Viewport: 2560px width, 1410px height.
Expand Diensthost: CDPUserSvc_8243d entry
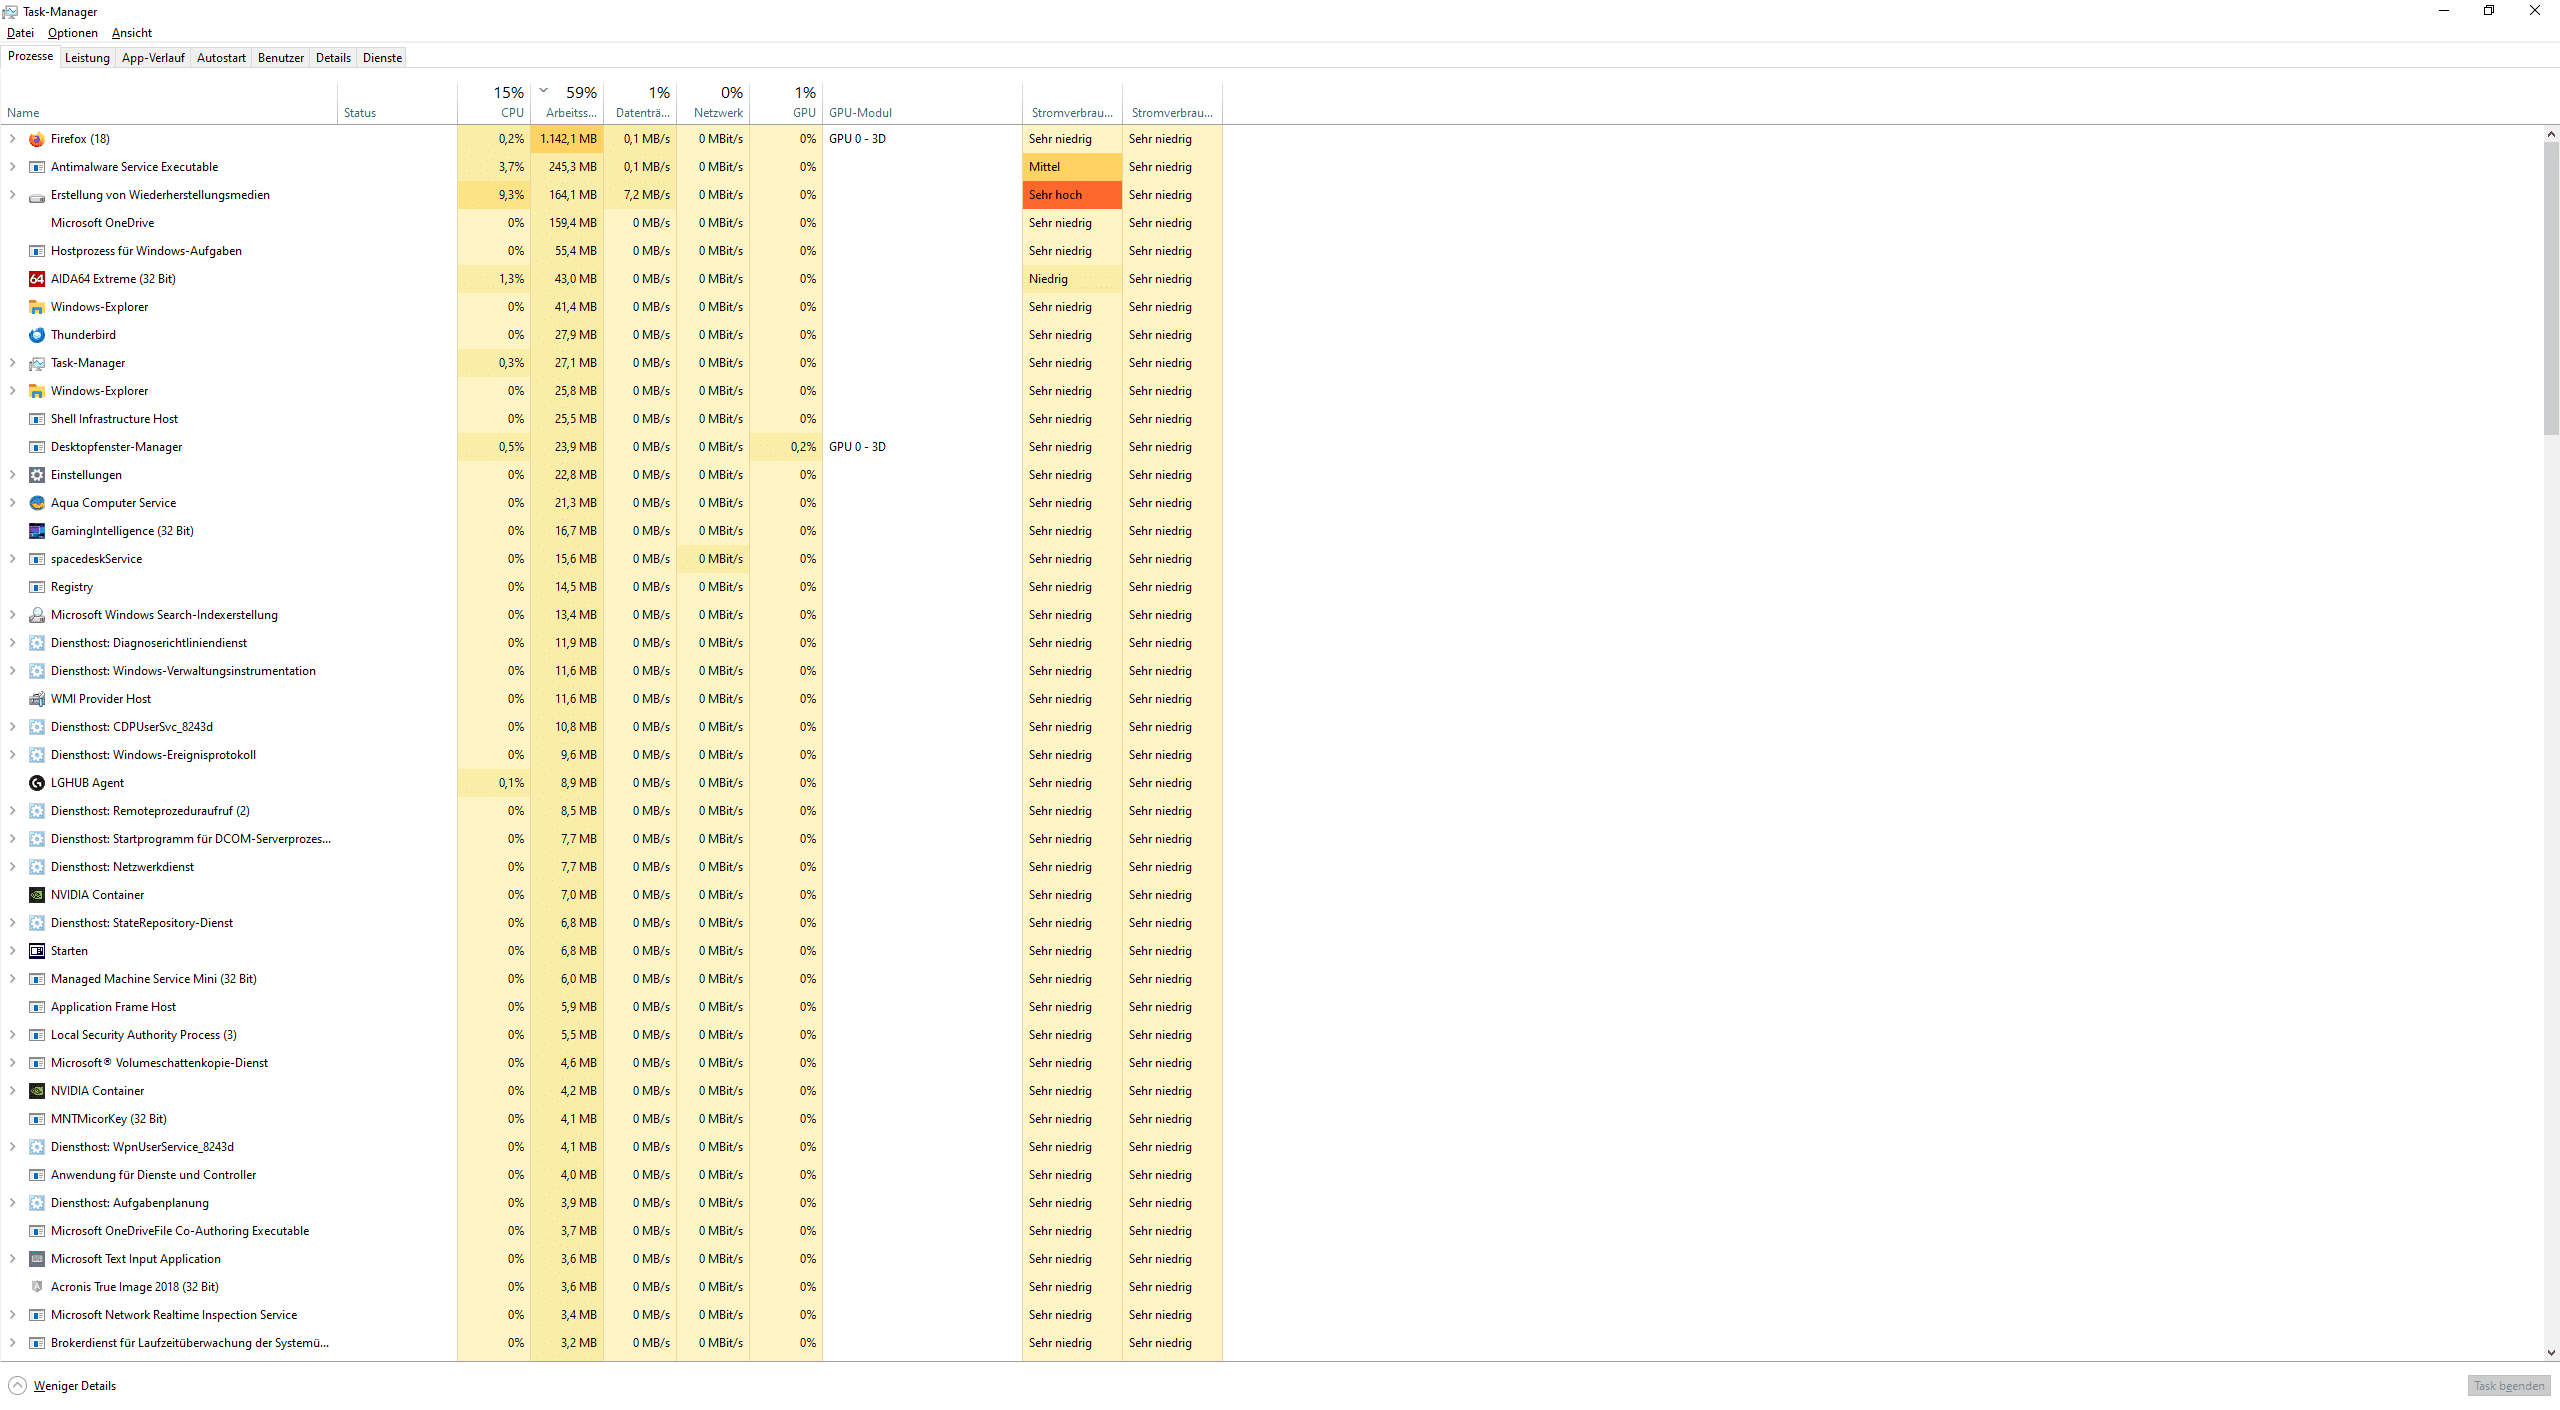tap(12, 727)
